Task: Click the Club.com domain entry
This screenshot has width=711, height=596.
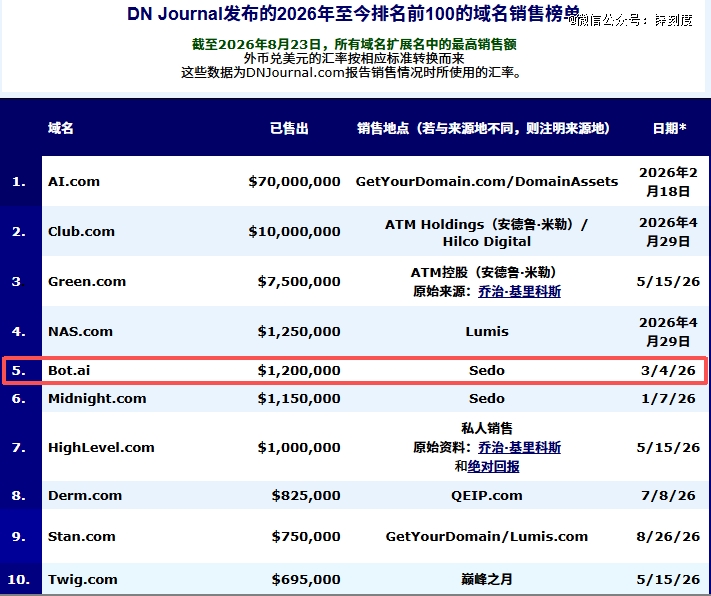Action: point(81,231)
